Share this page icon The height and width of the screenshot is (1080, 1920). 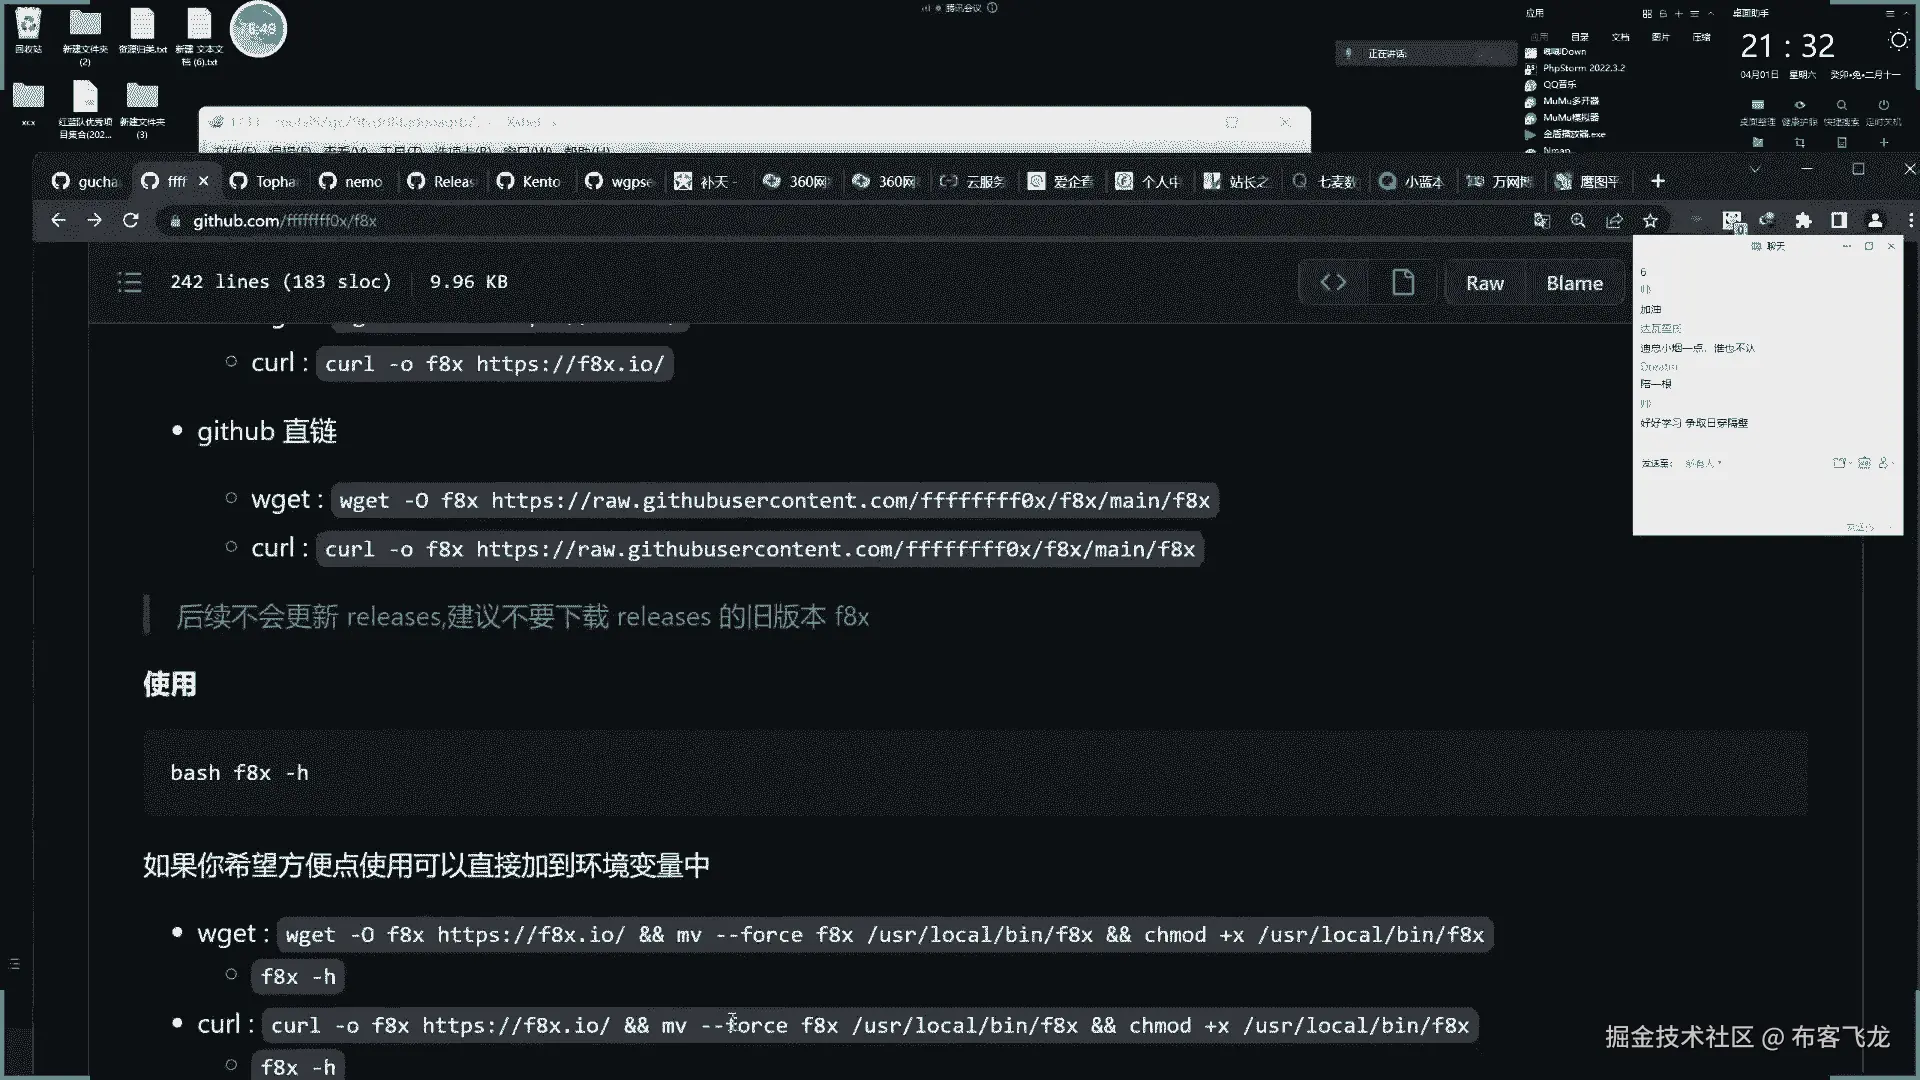[1614, 221]
